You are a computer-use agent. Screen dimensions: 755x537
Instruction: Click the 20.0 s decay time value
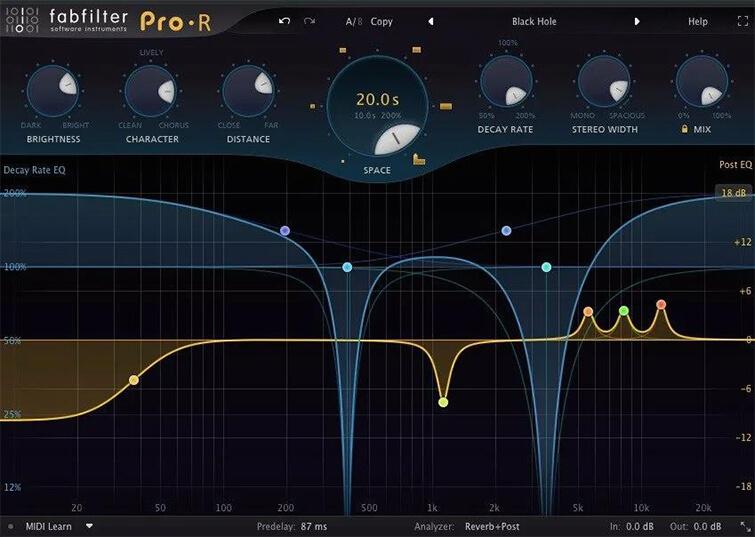378,100
